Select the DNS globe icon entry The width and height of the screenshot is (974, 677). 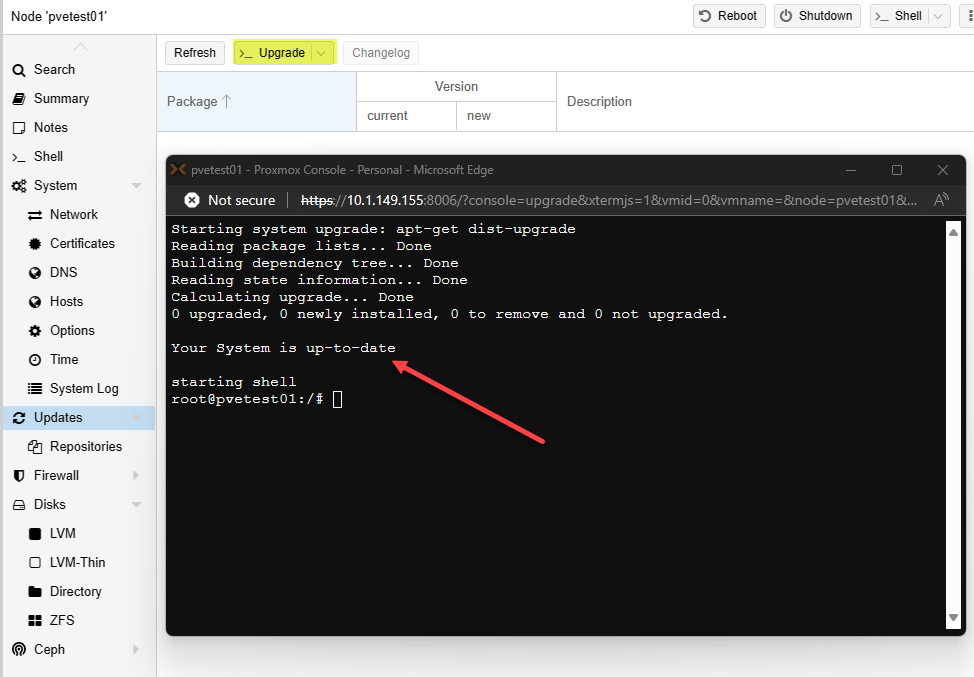tap(35, 273)
